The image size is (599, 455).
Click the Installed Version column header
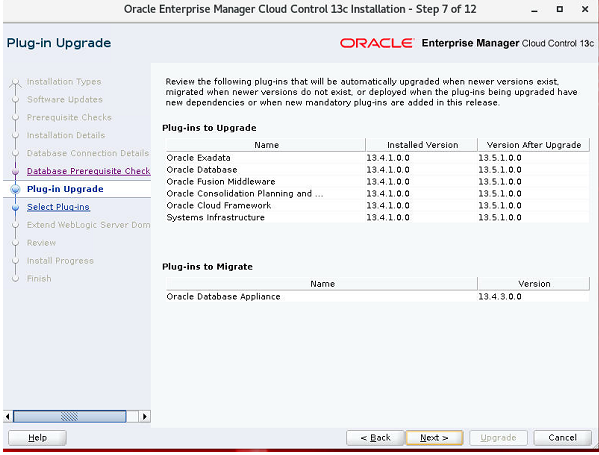point(422,145)
